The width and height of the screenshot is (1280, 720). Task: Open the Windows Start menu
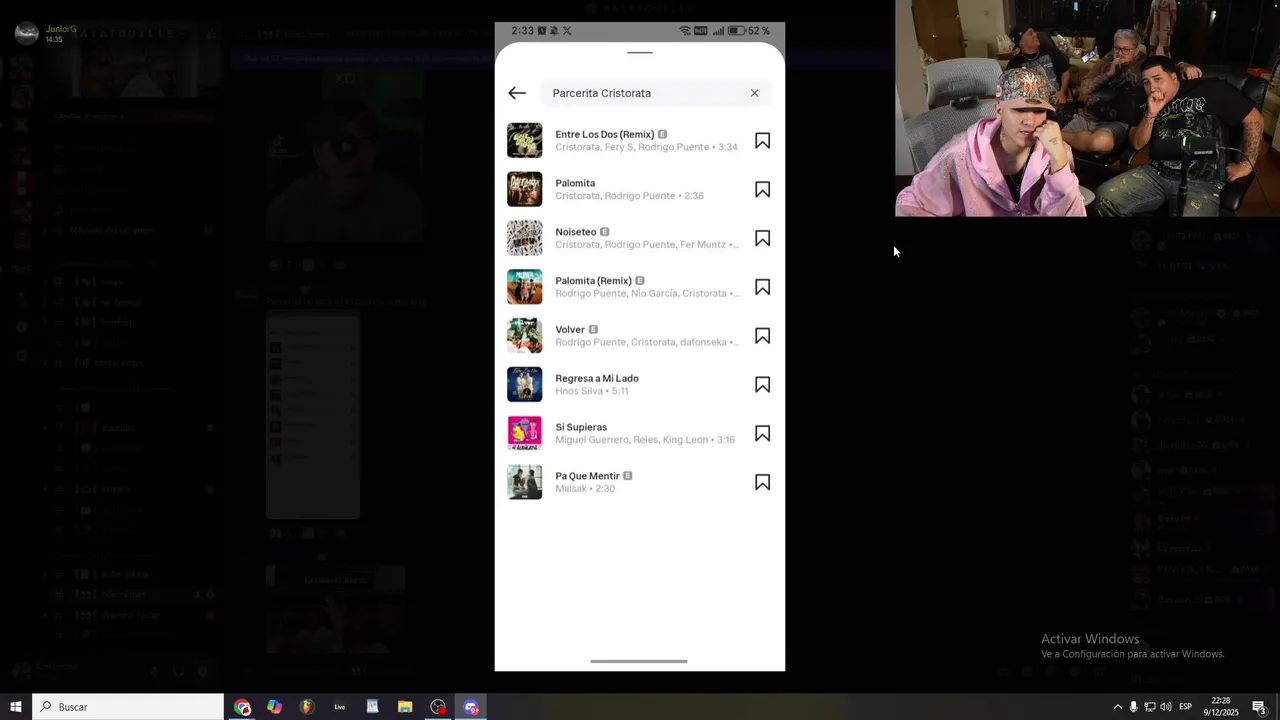coord(16,707)
